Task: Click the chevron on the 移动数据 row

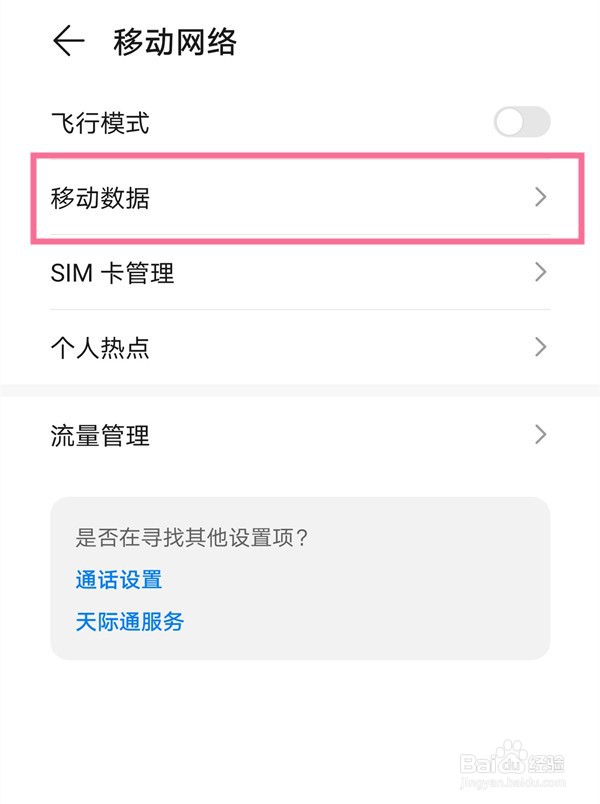Action: pos(541,197)
